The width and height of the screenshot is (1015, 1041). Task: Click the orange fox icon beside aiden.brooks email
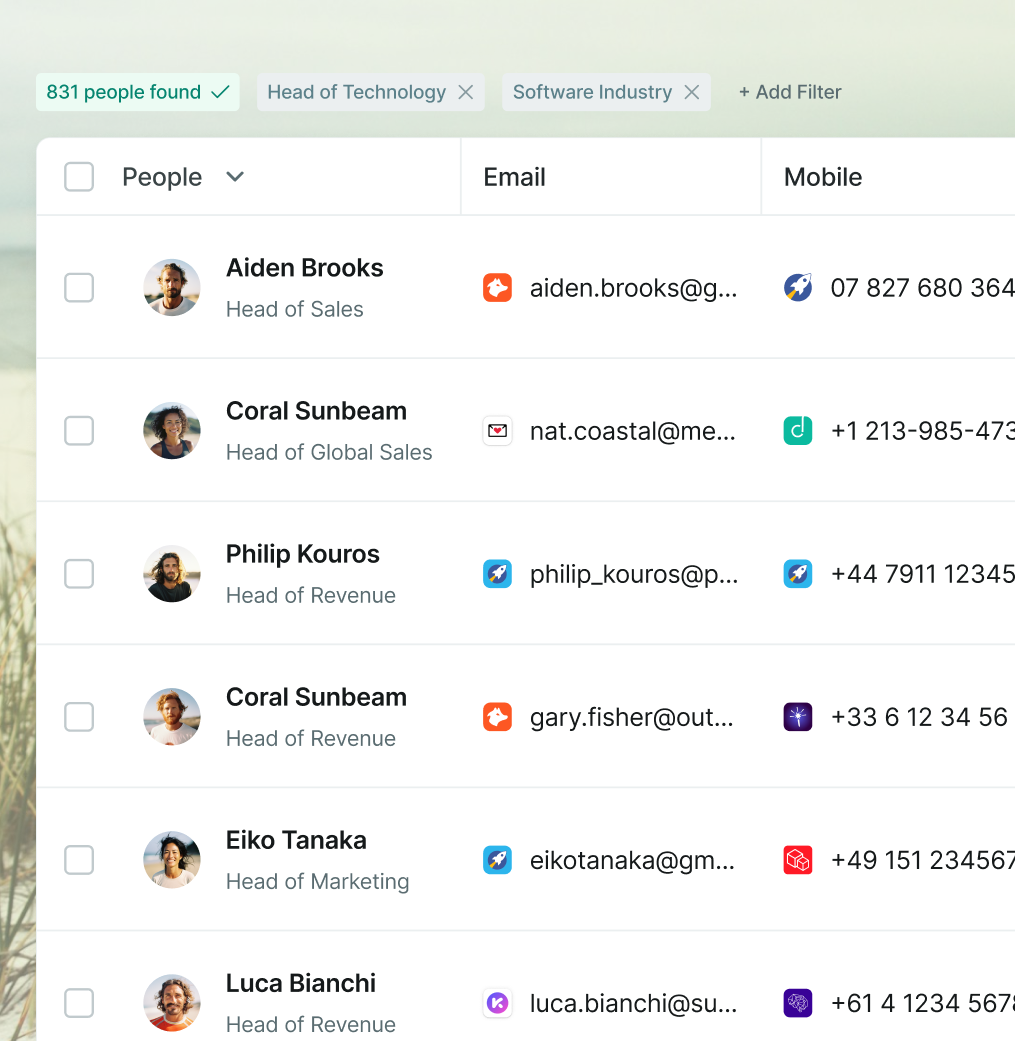click(x=497, y=288)
